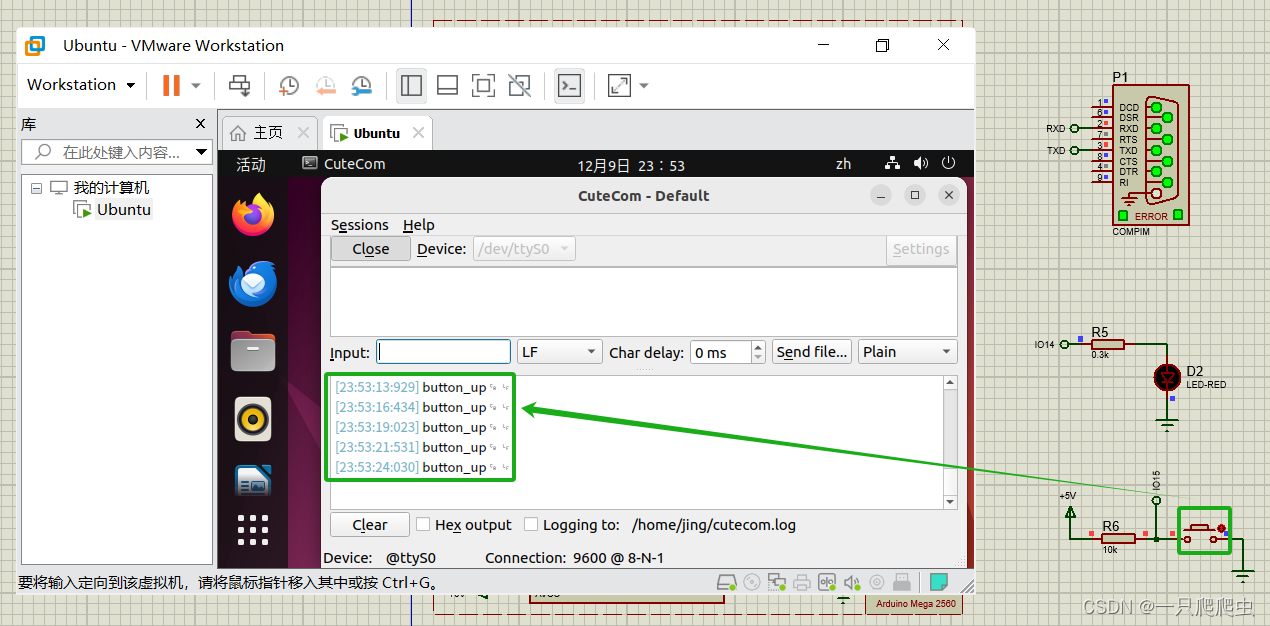Open Rhythmbox speaker icon in the dock
The width and height of the screenshot is (1270, 626).
pyautogui.click(x=253, y=419)
